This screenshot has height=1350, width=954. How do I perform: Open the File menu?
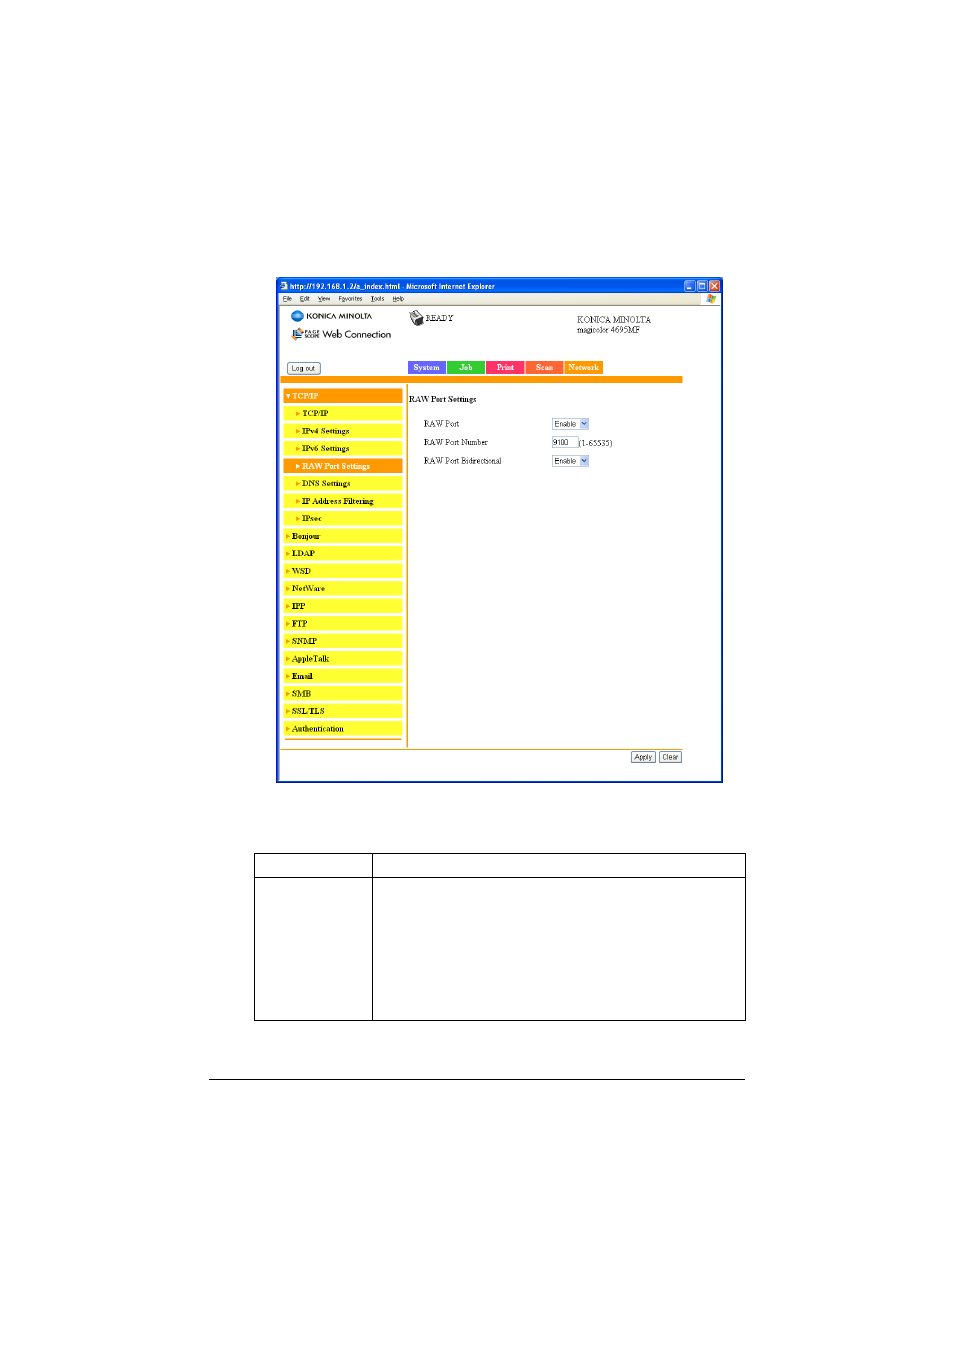pyautogui.click(x=287, y=298)
